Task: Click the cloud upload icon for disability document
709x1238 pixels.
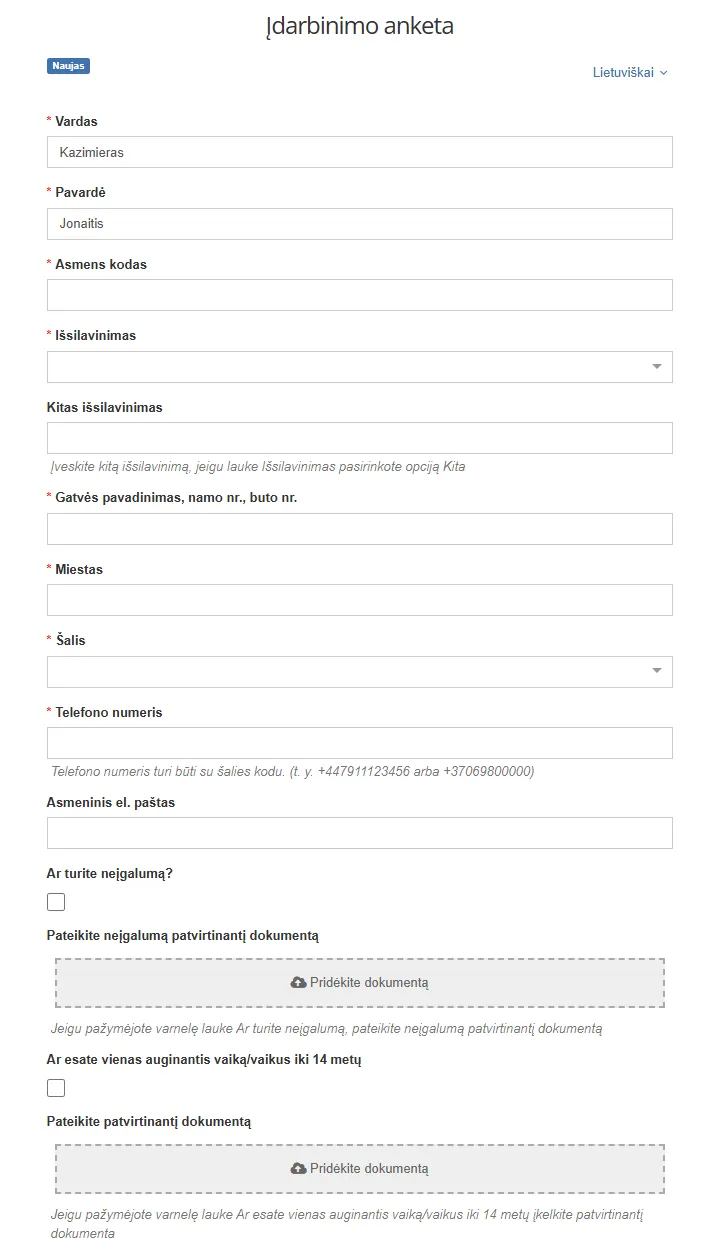Action: 299,983
